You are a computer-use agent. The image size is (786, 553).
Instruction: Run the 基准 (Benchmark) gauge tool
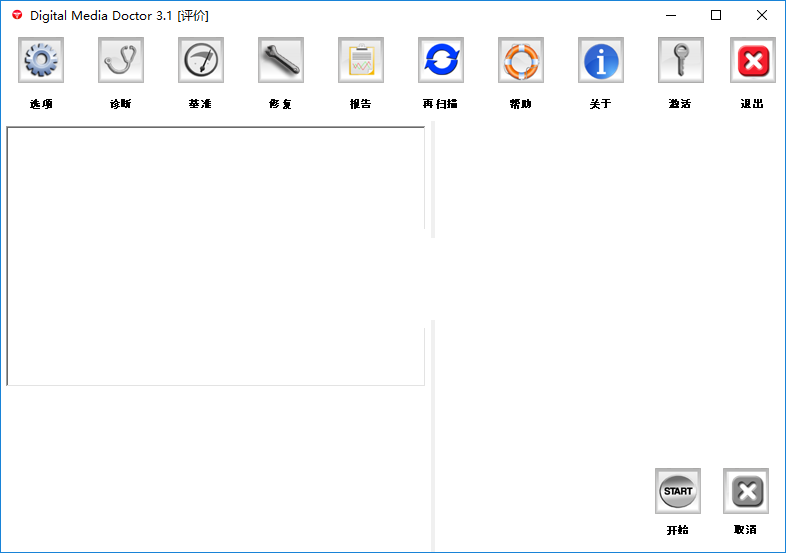coord(201,61)
